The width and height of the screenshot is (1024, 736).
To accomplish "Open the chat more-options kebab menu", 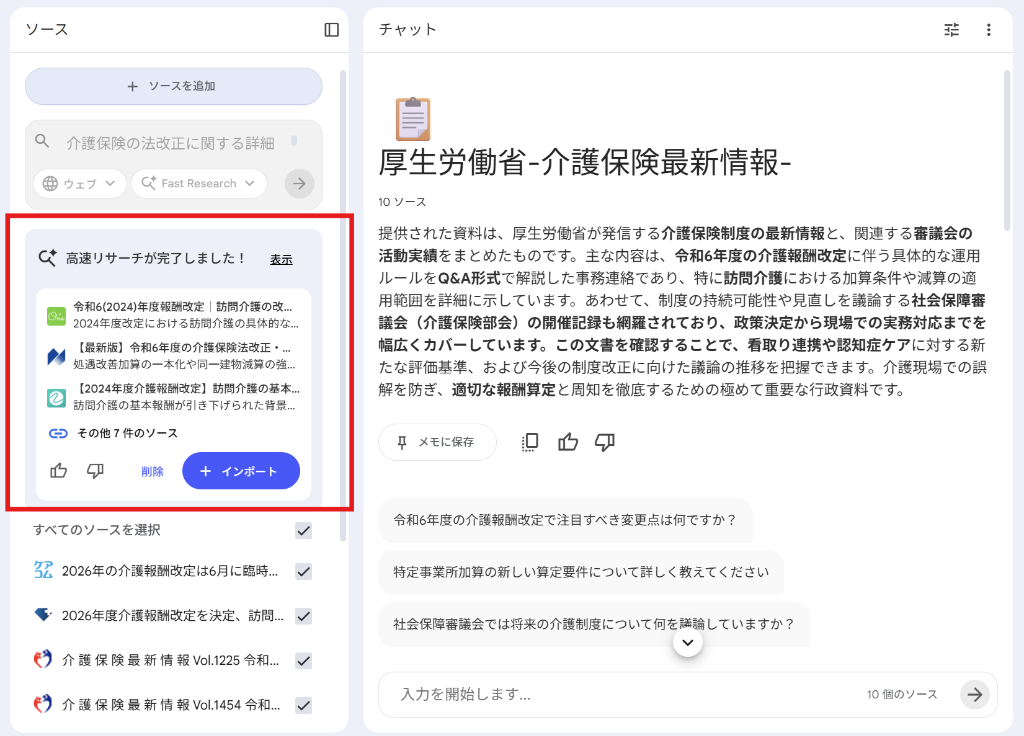I will 989,29.
